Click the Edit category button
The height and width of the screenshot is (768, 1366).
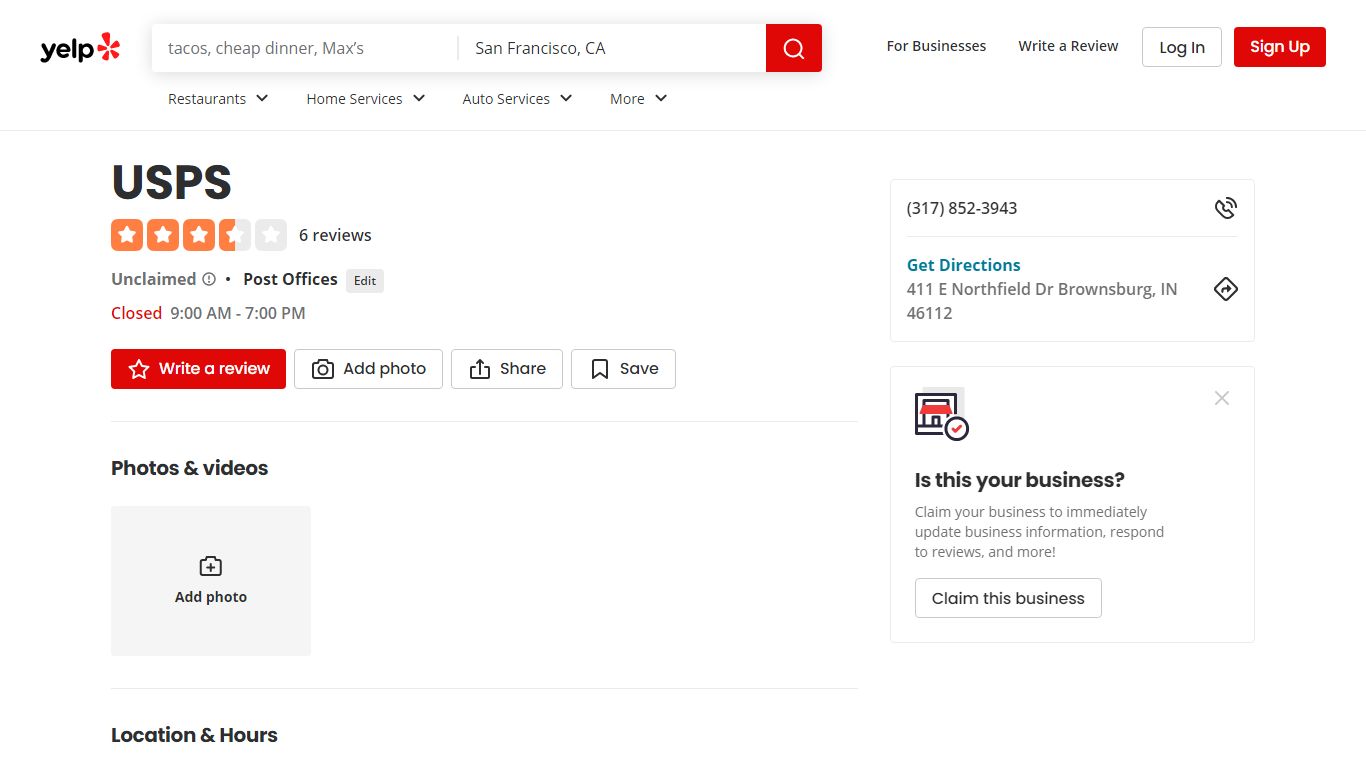[365, 281]
